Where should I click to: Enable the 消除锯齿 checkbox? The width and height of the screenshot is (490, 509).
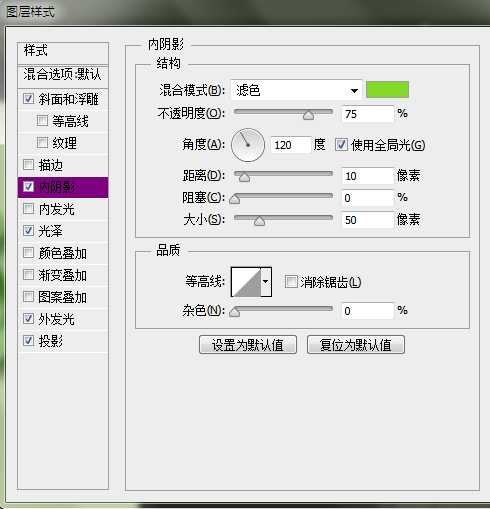pos(291,282)
